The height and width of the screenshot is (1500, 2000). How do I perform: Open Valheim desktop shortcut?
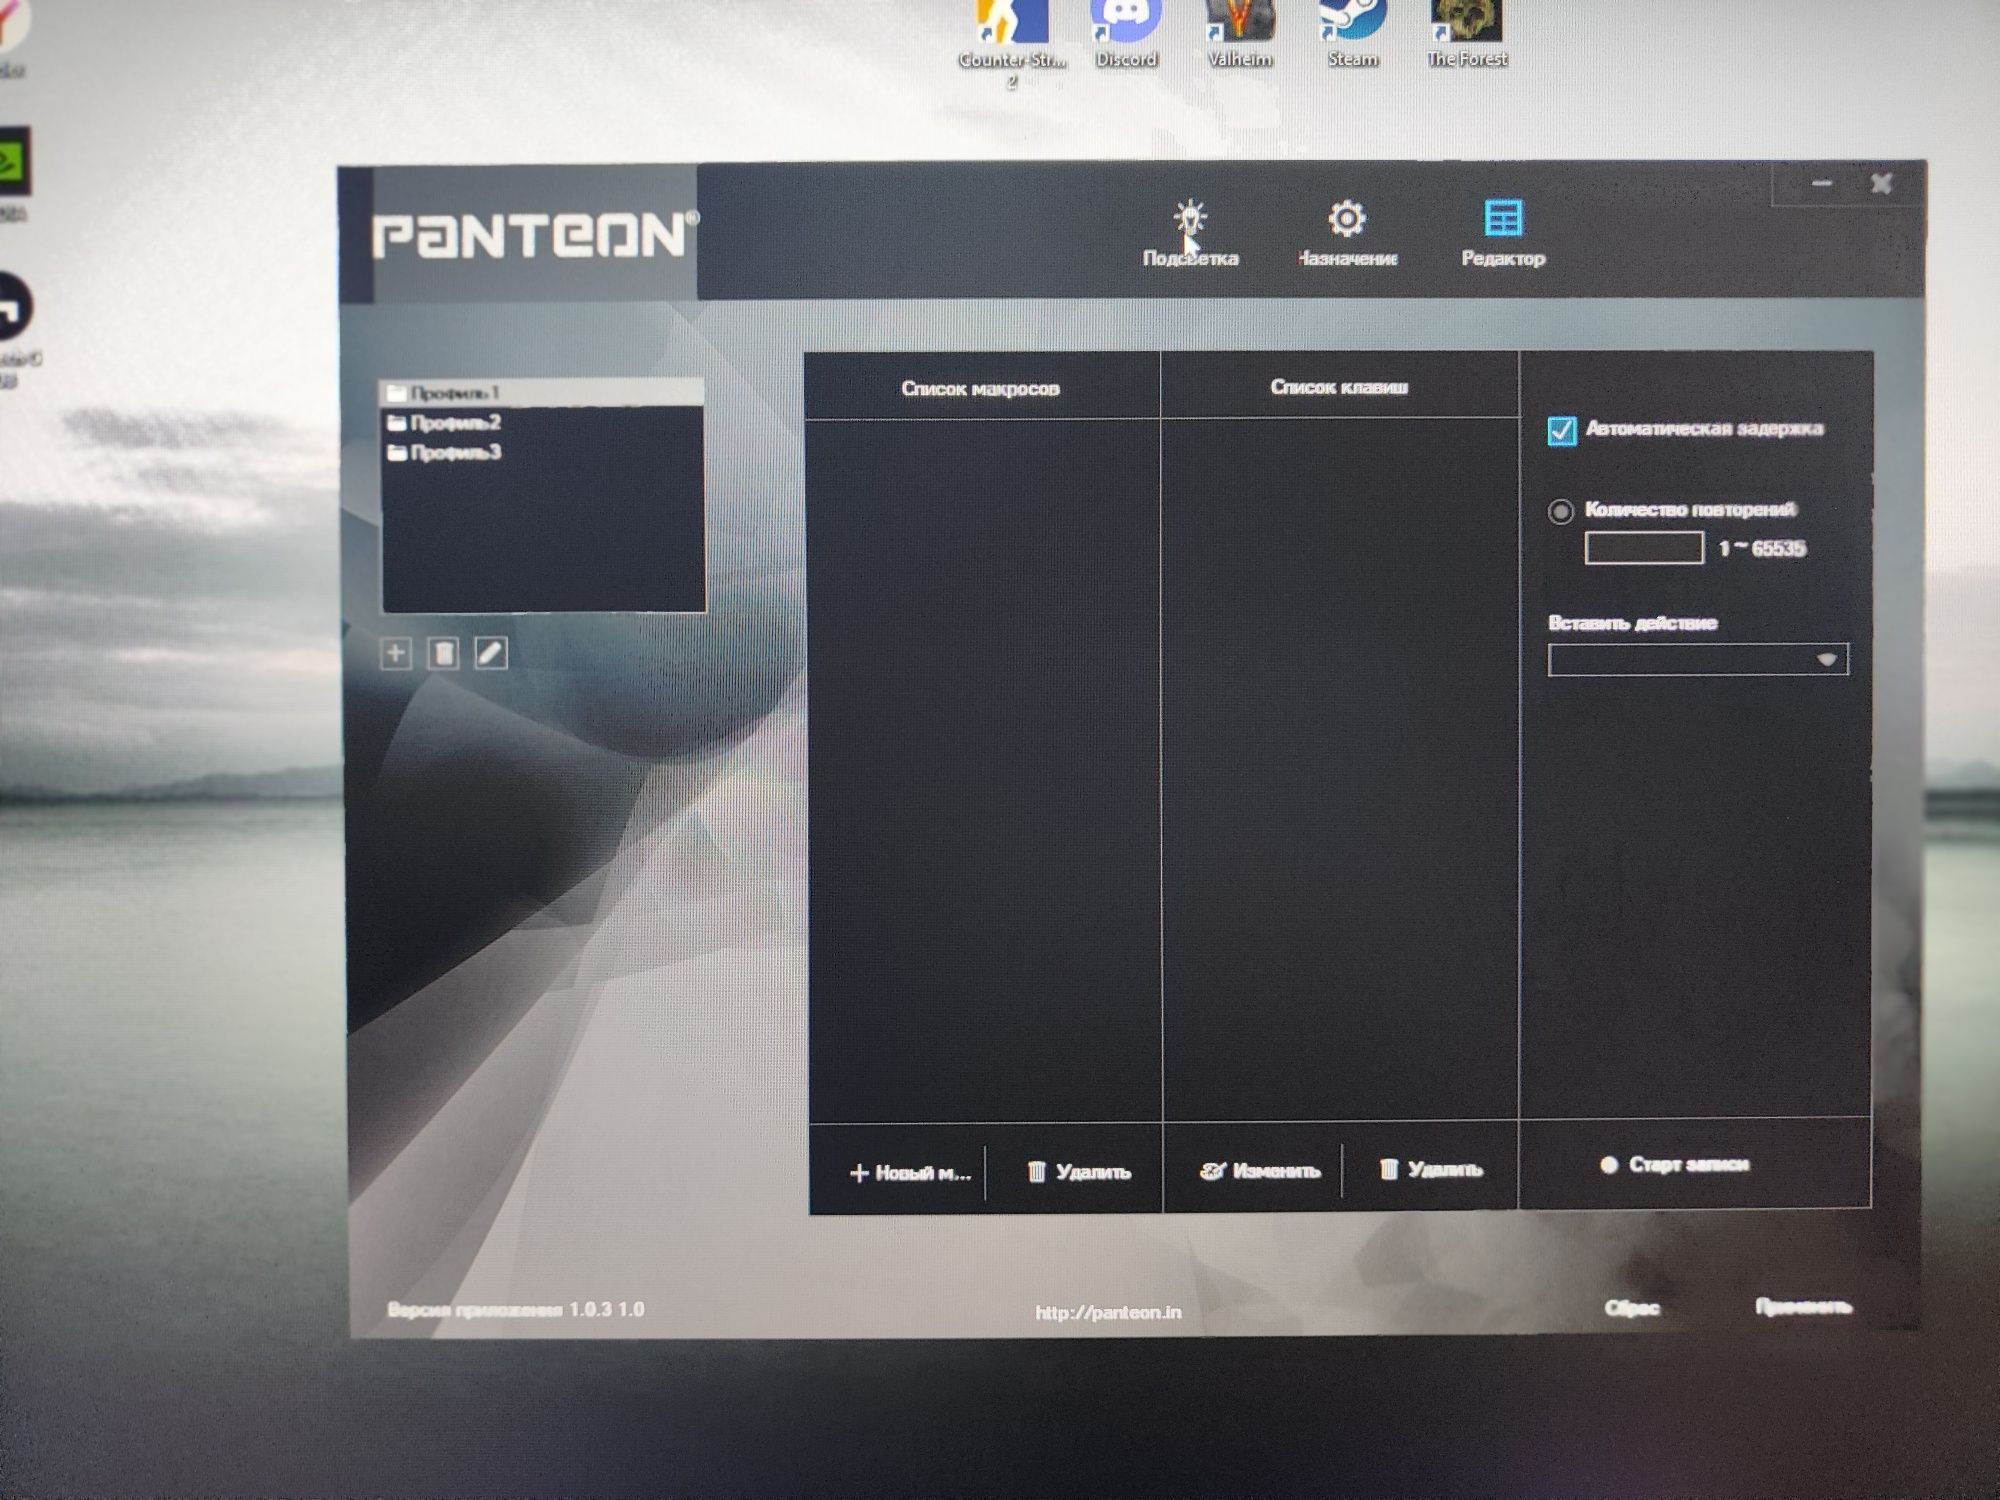coord(1240,35)
